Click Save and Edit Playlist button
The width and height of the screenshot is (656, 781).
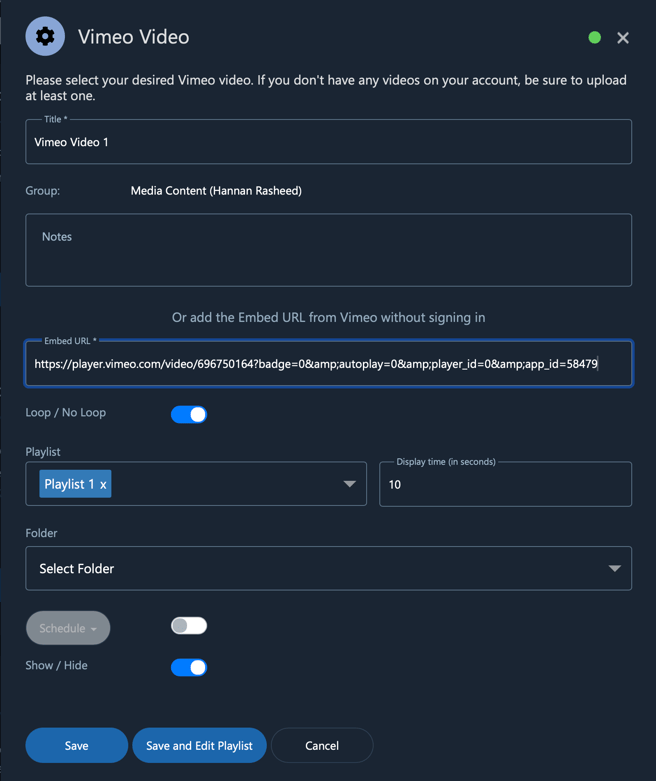coord(199,746)
